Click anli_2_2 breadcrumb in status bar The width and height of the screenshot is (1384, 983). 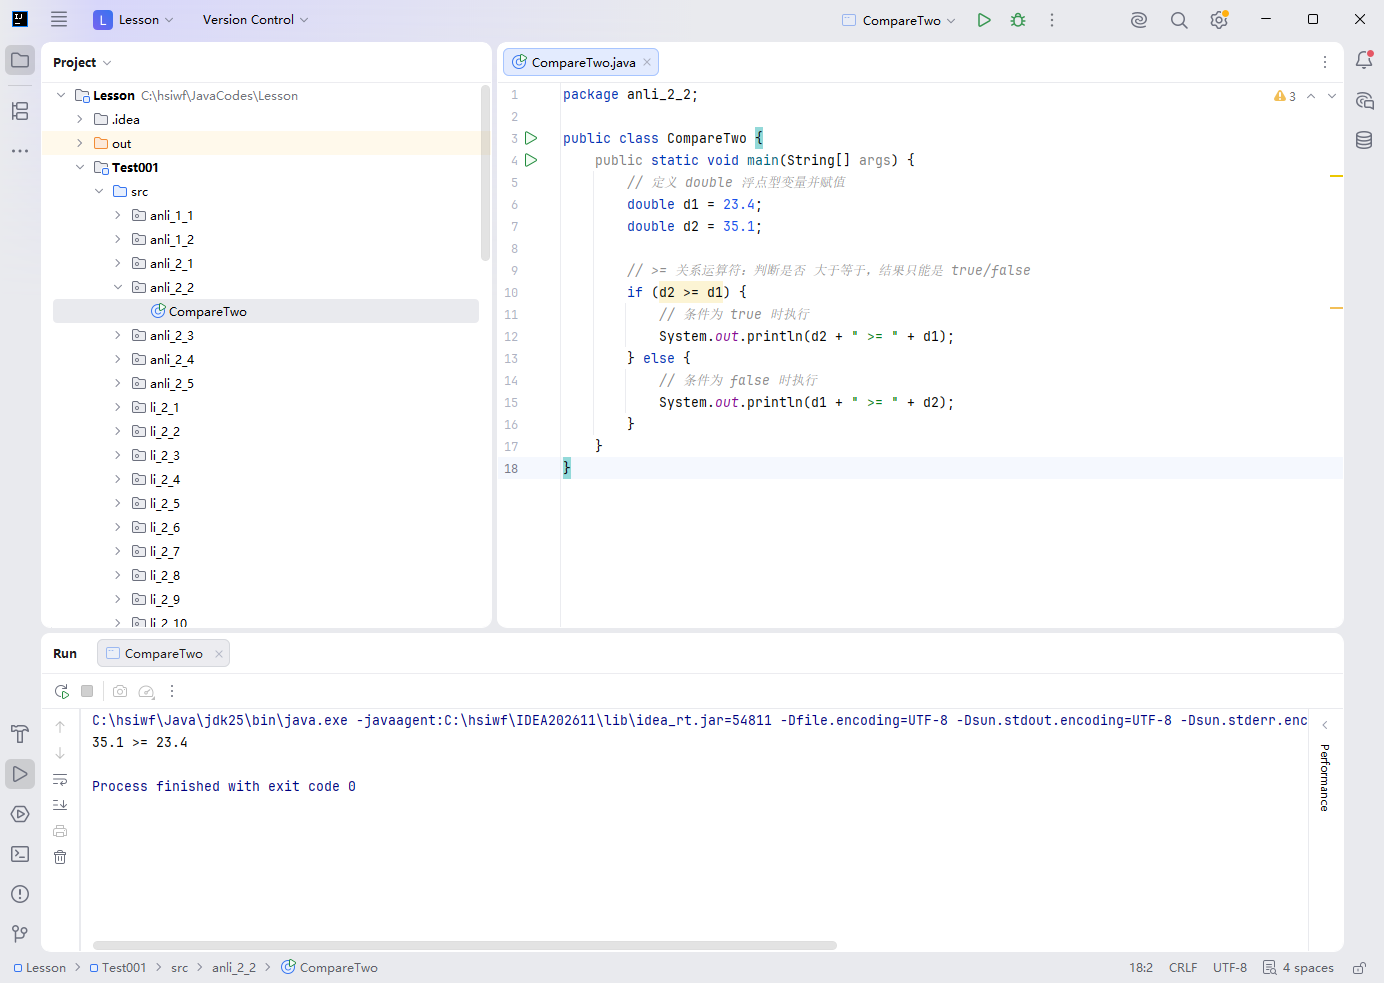[x=234, y=967]
